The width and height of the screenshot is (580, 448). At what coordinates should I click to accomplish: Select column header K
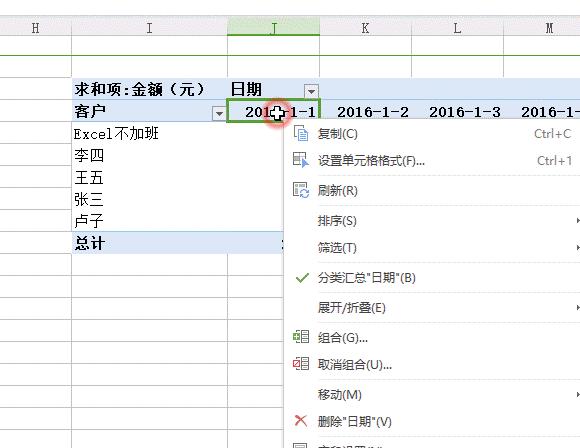click(x=365, y=27)
